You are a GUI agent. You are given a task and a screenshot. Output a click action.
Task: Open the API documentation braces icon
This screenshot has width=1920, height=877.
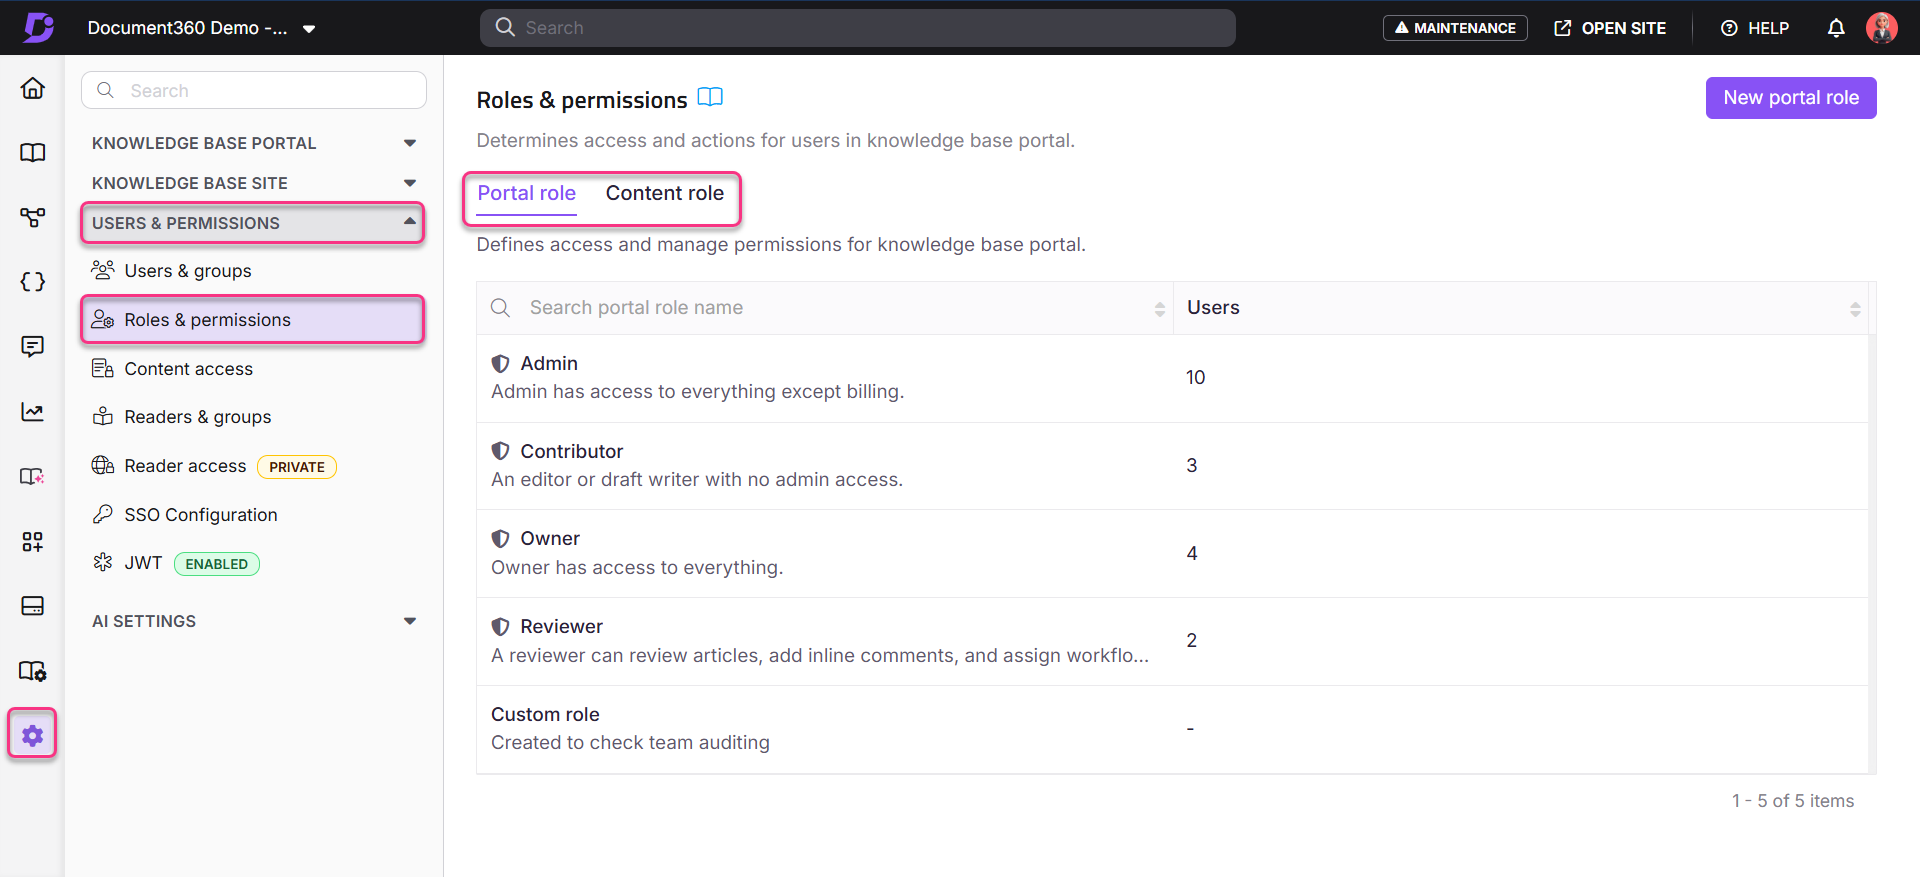pos(33,282)
